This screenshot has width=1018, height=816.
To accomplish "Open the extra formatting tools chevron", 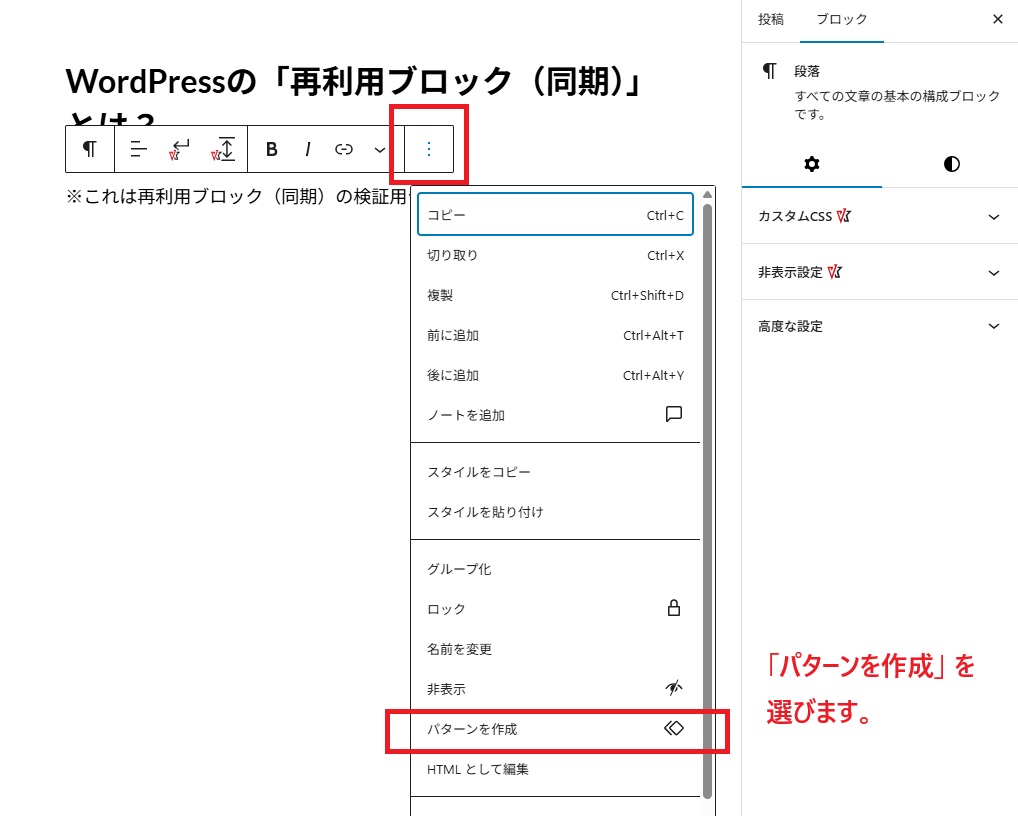I will (x=378, y=149).
